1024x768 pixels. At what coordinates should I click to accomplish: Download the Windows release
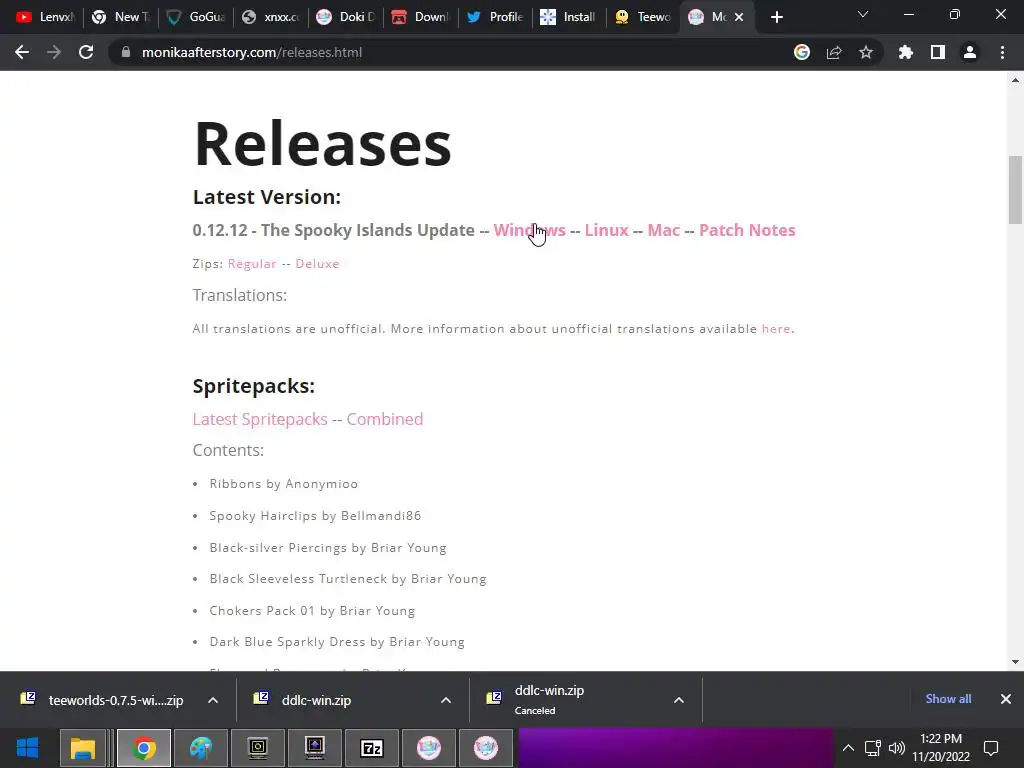pos(529,230)
